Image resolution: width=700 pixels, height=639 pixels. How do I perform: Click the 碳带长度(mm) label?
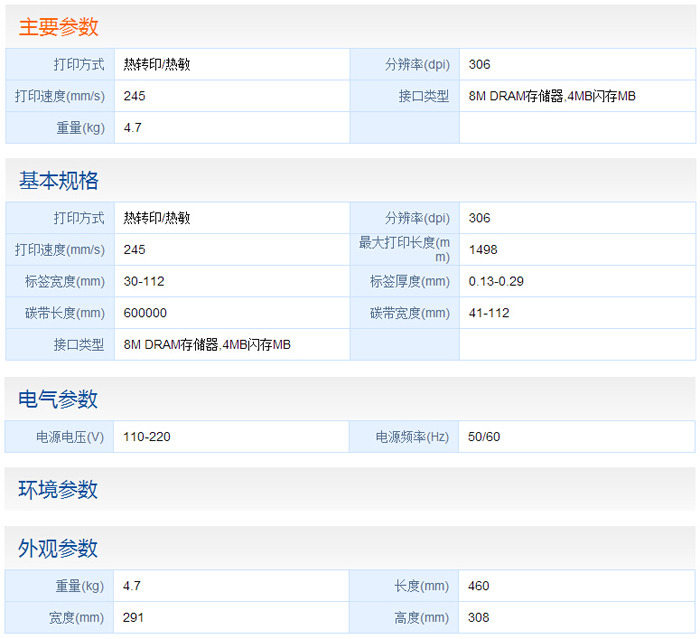point(65,313)
